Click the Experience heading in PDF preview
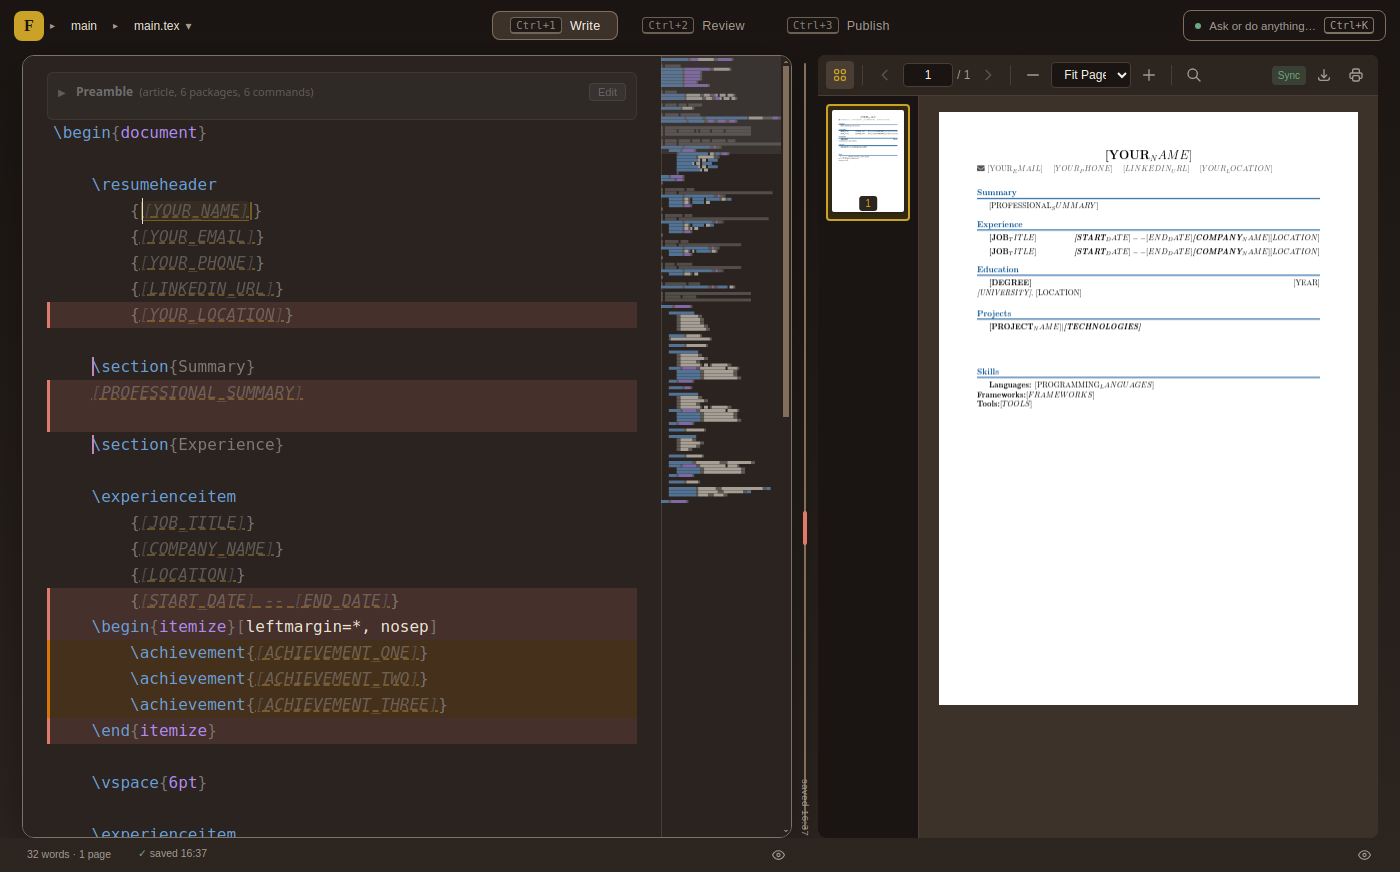Screen dimensions: 1400x872 click(1000, 225)
